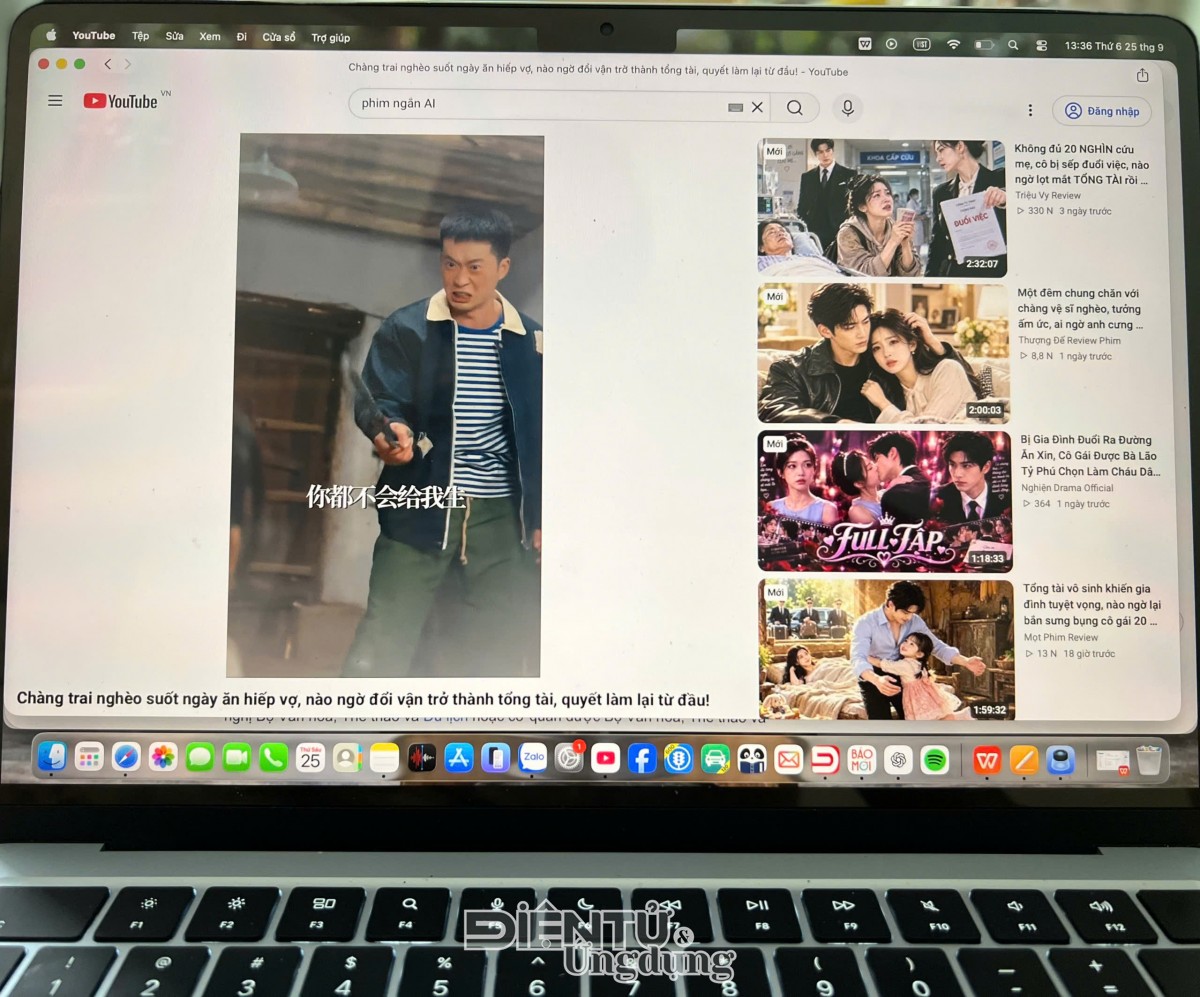Screen dimensions: 1200x997
Task: Open thumbnail of video with duration 1:59:32
Action: (x=886, y=648)
